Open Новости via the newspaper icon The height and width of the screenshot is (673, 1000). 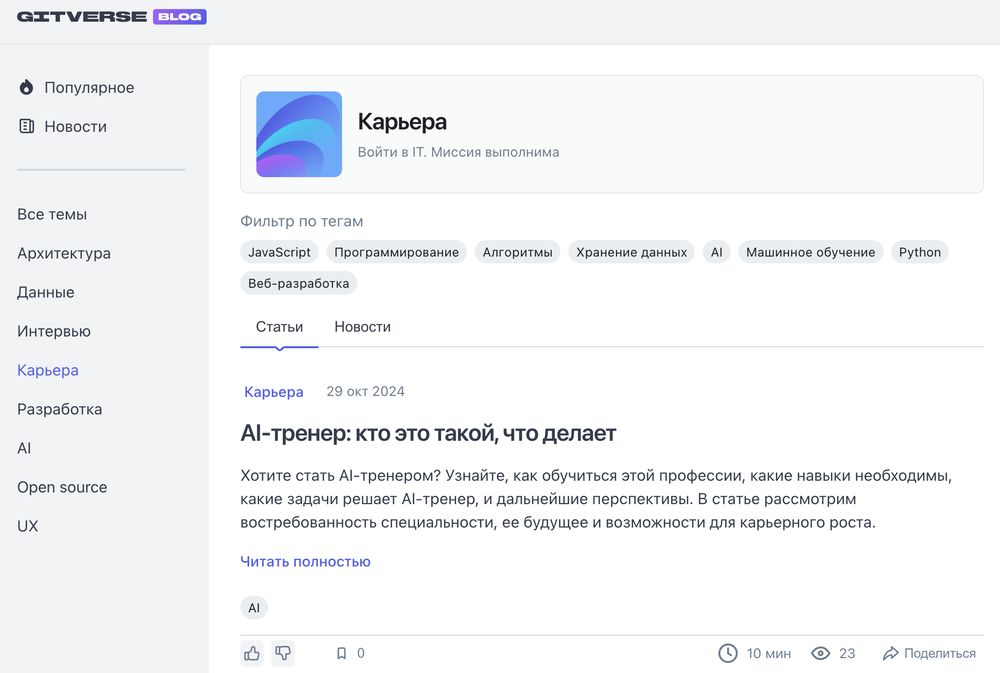pos(27,126)
